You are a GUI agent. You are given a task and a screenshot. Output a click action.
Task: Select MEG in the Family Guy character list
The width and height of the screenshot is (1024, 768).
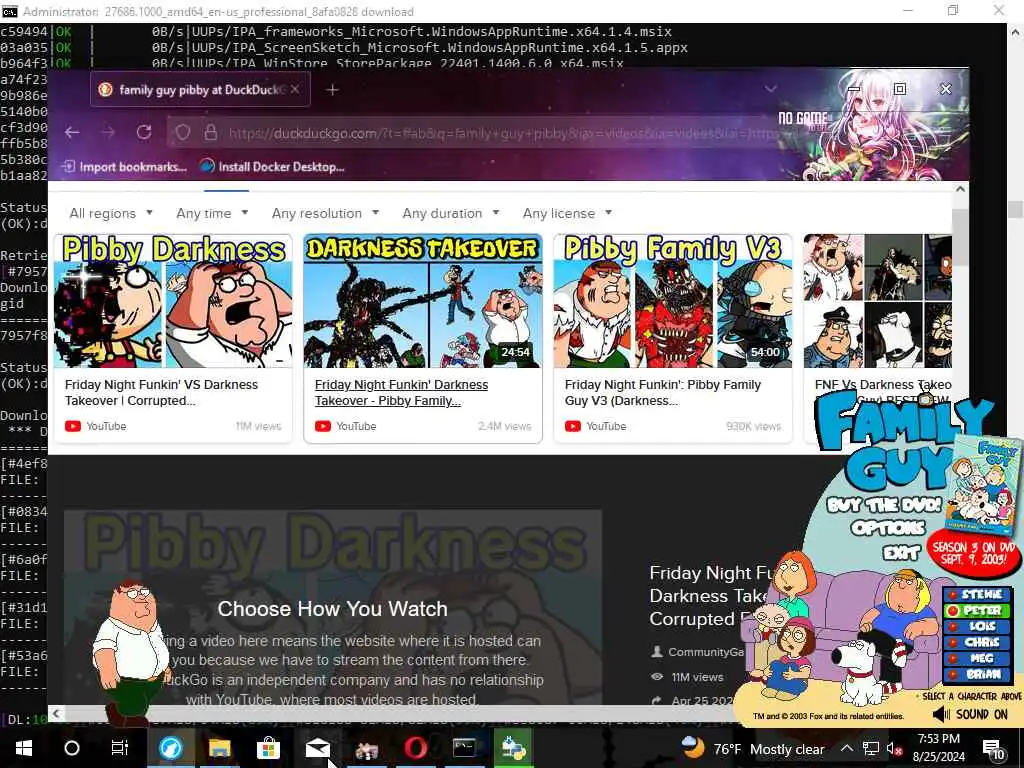pos(976,658)
